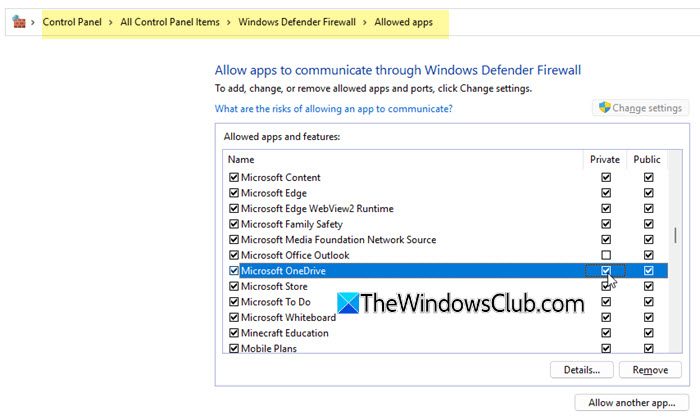Toggle Microsoft To Do name checkbox

pos(233,302)
